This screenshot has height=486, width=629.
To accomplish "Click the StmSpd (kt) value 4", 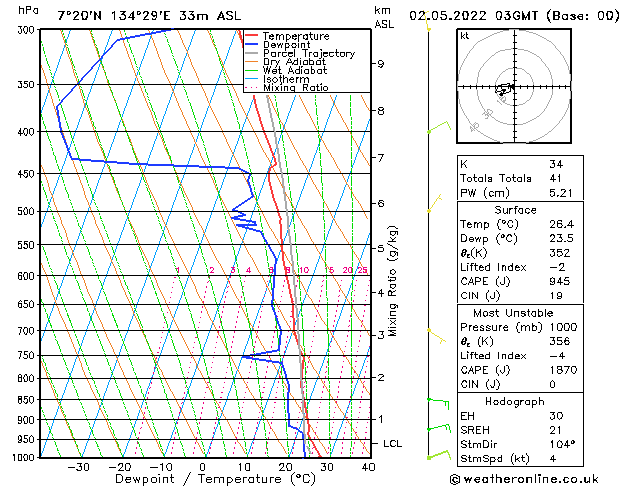I will tap(553, 458).
